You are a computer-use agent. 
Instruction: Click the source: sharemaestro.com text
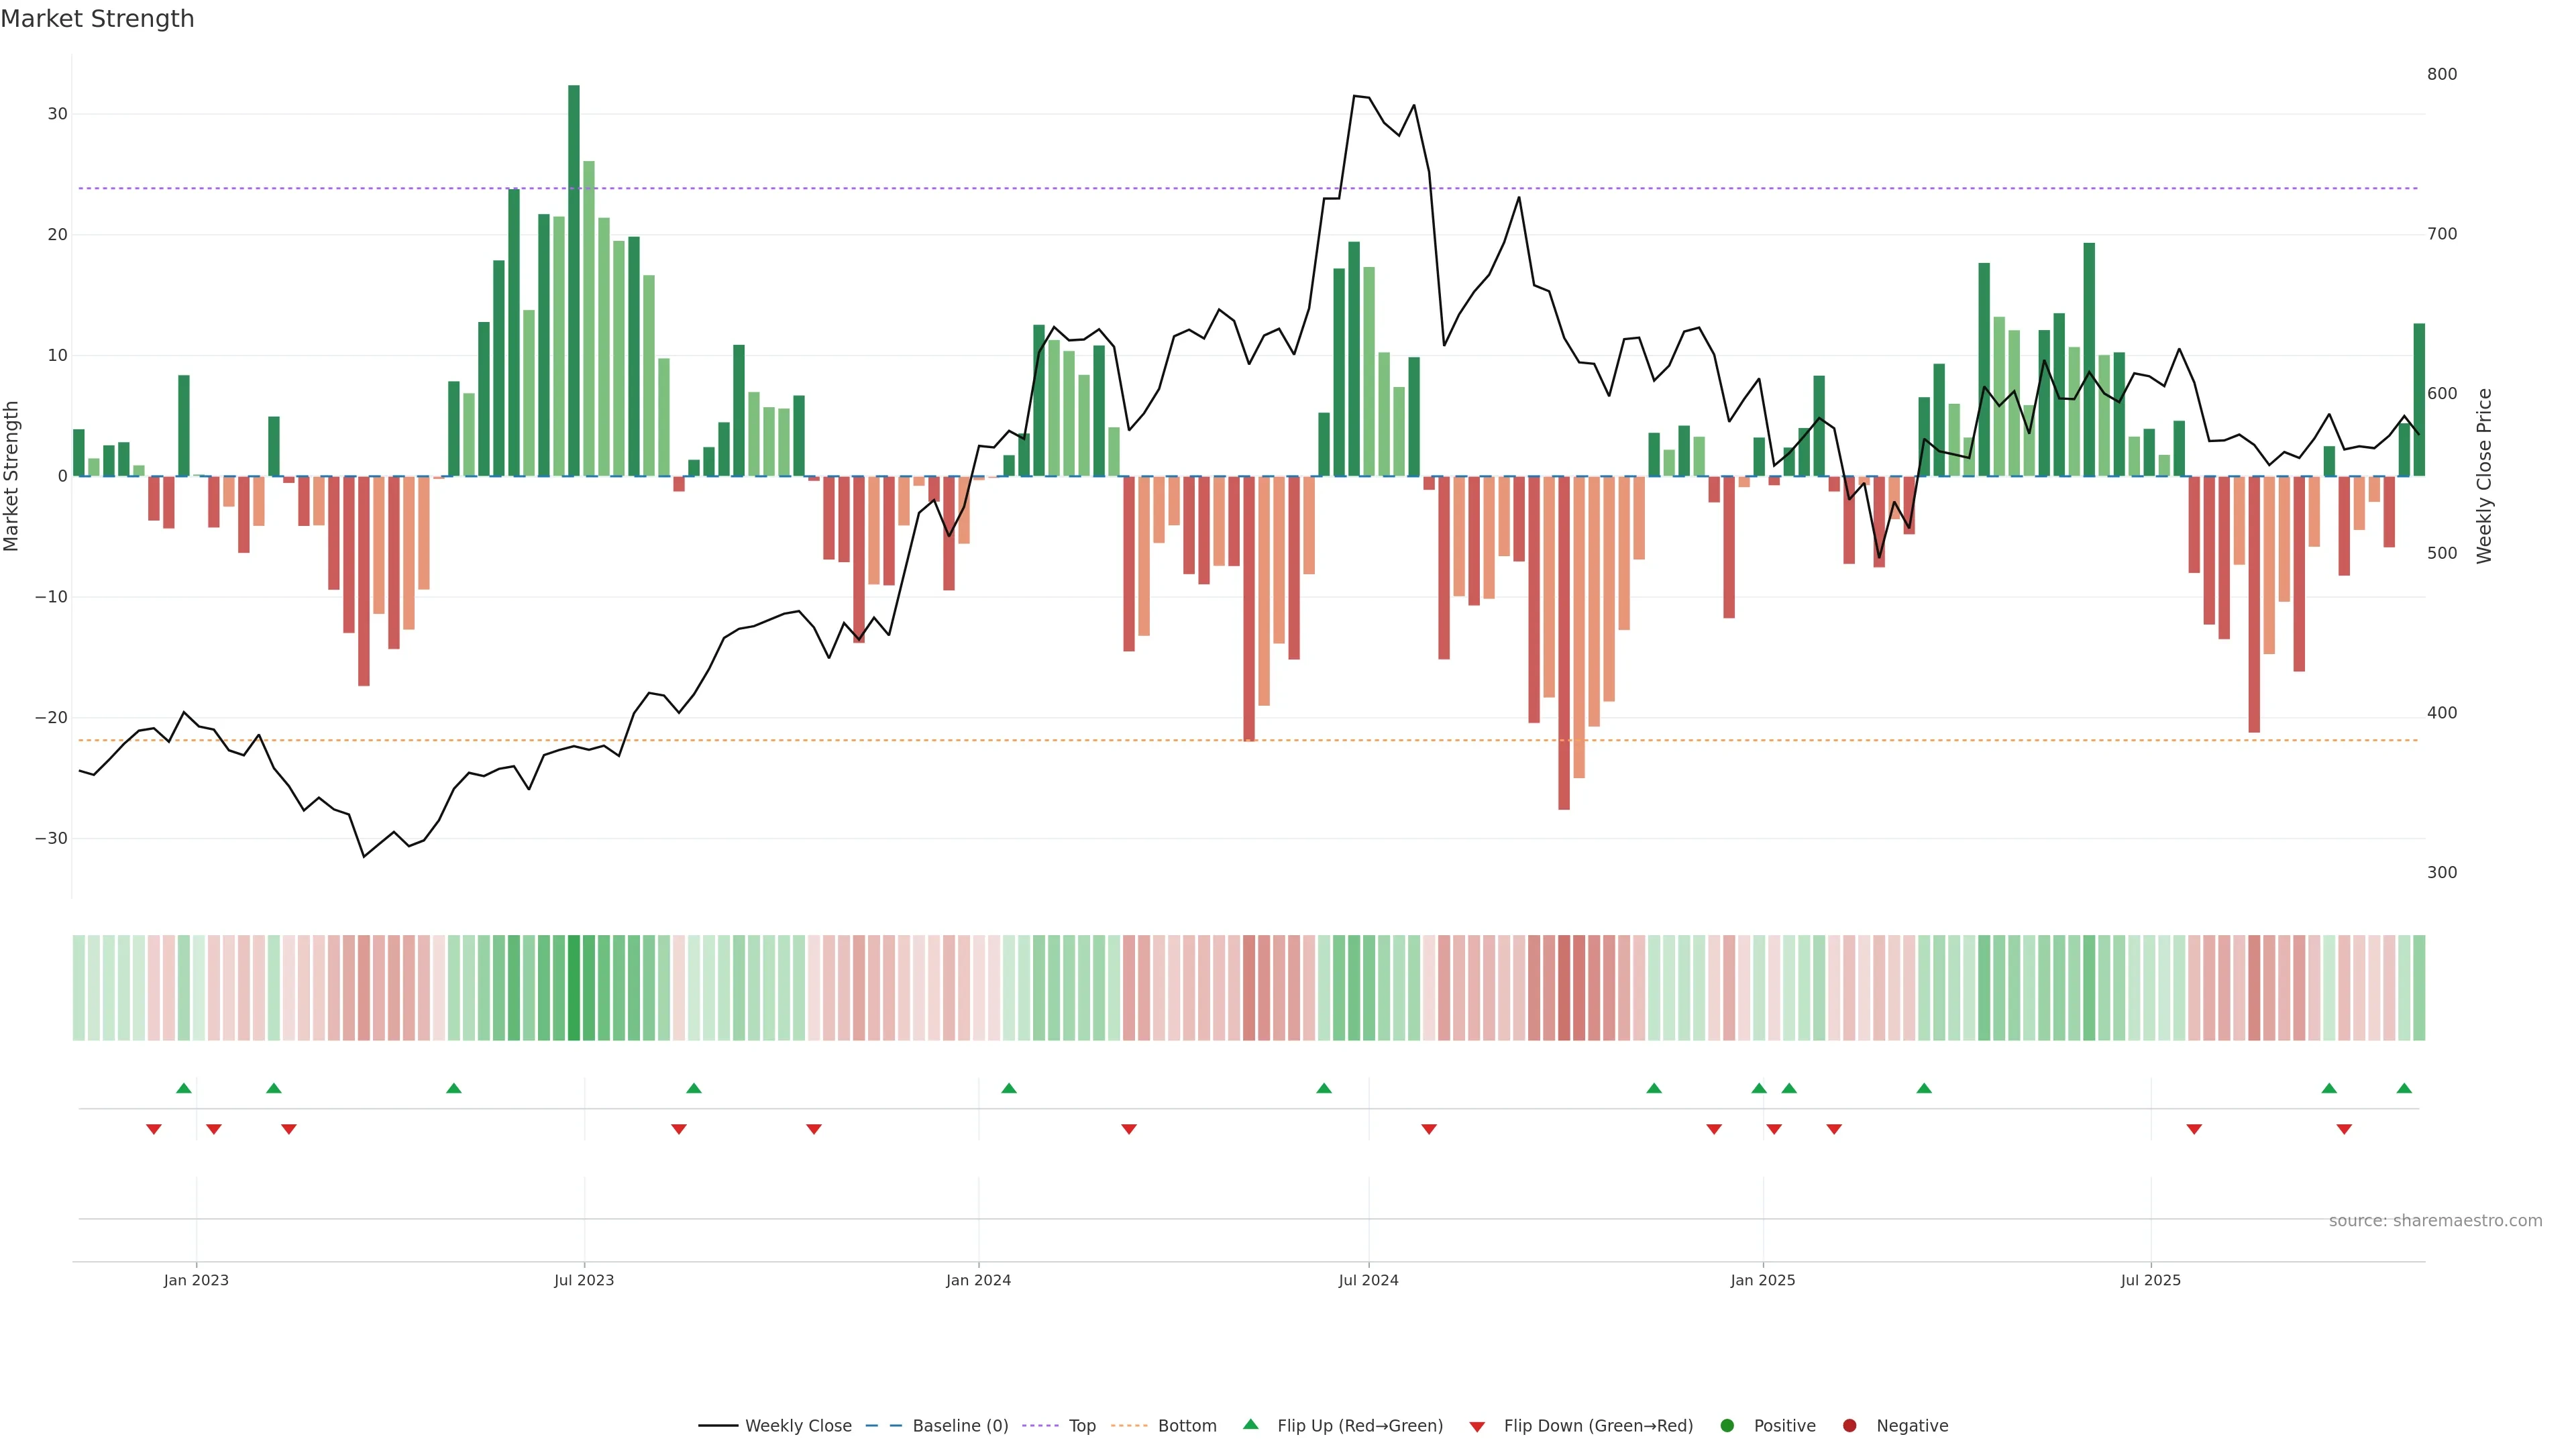[x=2435, y=1221]
